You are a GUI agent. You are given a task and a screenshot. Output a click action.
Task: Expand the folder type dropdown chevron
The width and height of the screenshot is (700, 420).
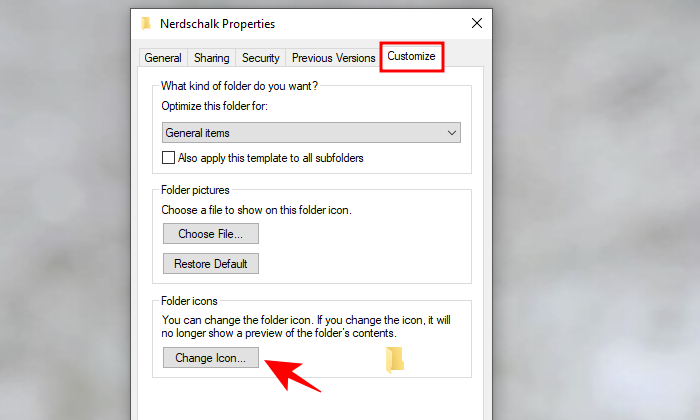click(x=452, y=133)
